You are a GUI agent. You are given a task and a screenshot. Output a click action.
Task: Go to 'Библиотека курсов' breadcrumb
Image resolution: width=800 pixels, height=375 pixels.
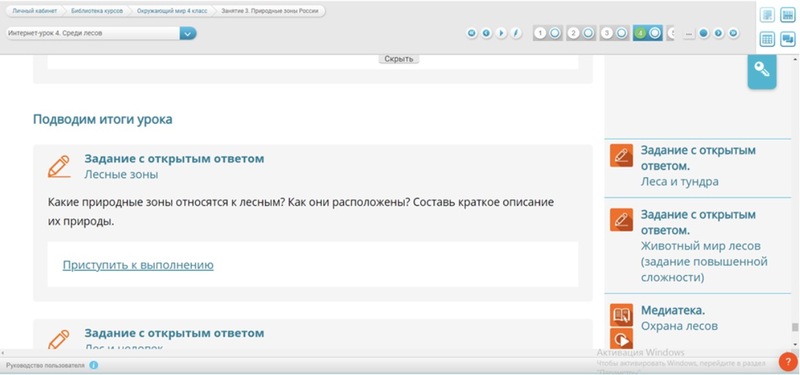[x=97, y=11]
